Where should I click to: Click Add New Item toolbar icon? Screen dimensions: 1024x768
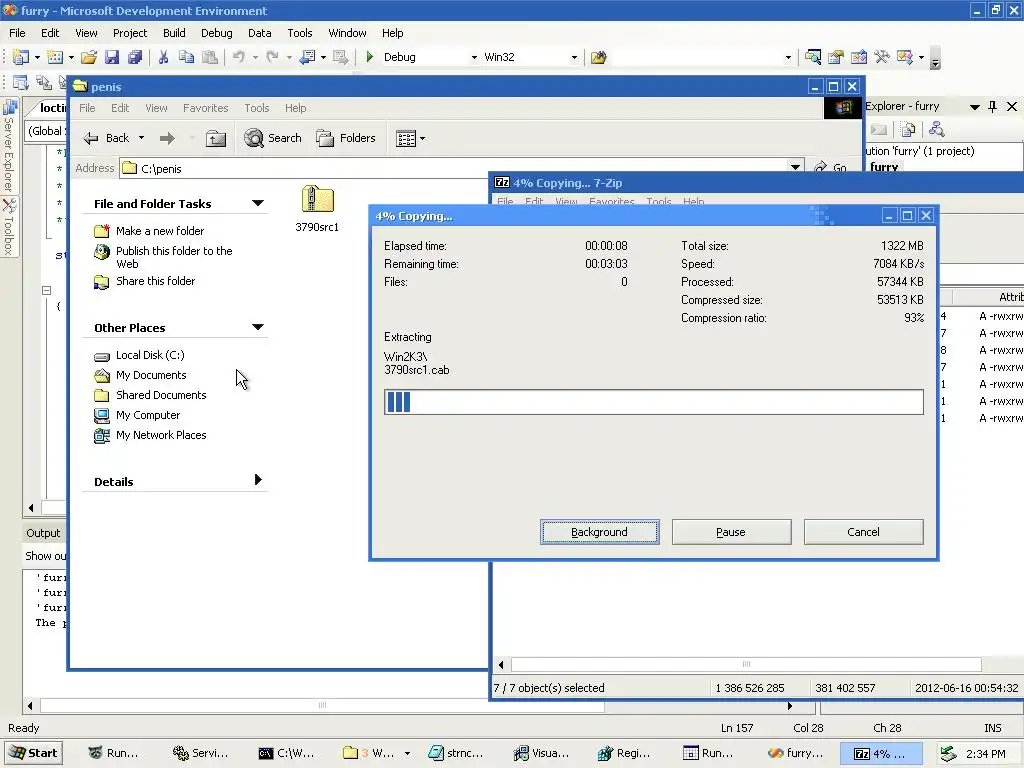[x=55, y=57]
